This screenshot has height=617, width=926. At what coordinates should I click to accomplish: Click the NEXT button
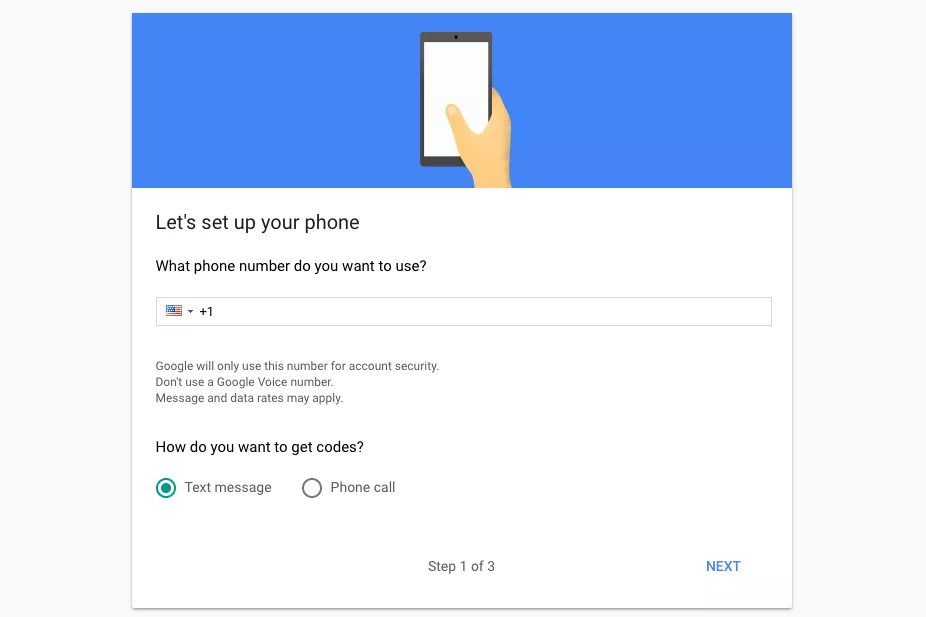pos(723,566)
